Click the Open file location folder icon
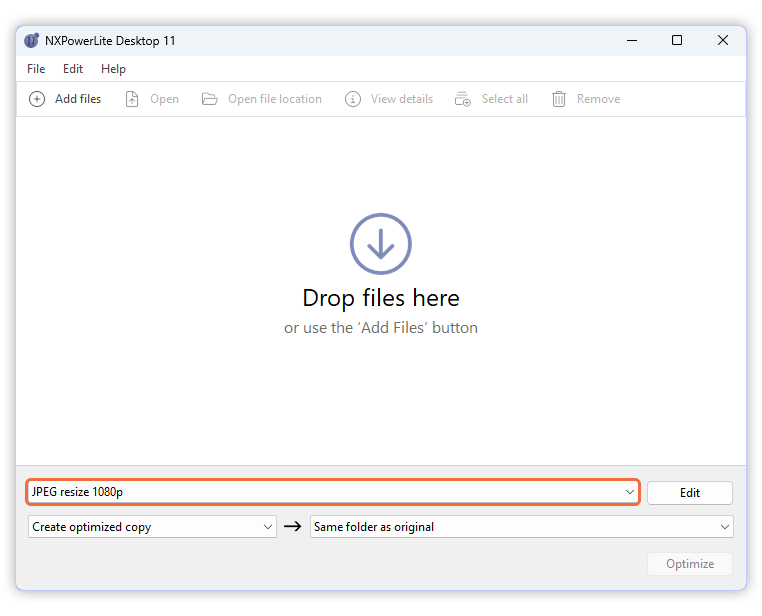 point(209,99)
